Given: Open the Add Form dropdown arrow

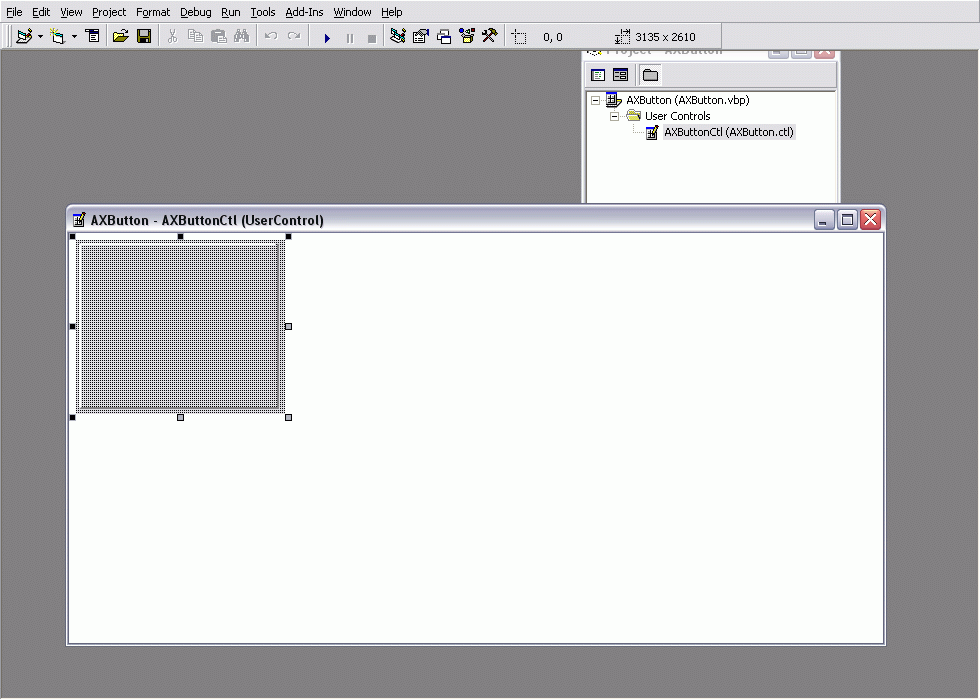Looking at the screenshot, I should 72,36.
